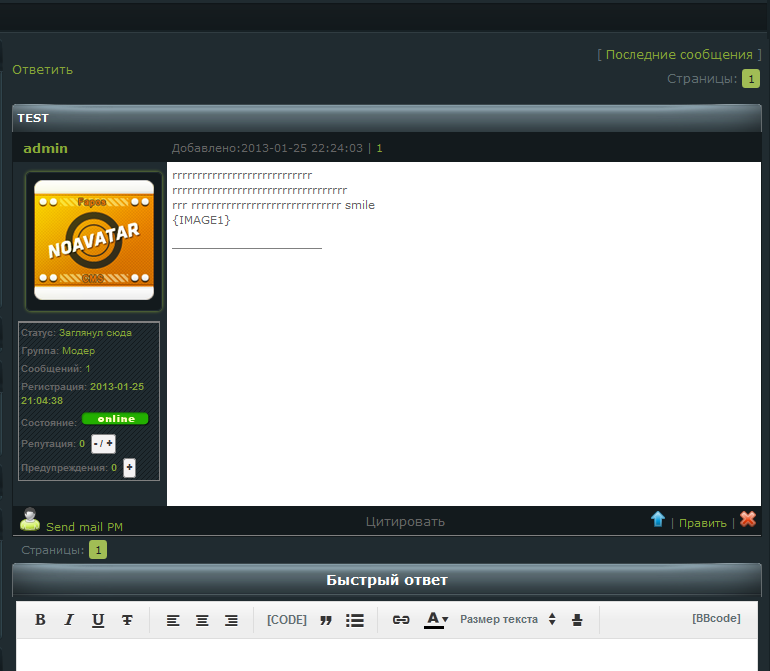Toggle underline text formatting
This screenshot has height=671, width=770.
(x=98, y=620)
